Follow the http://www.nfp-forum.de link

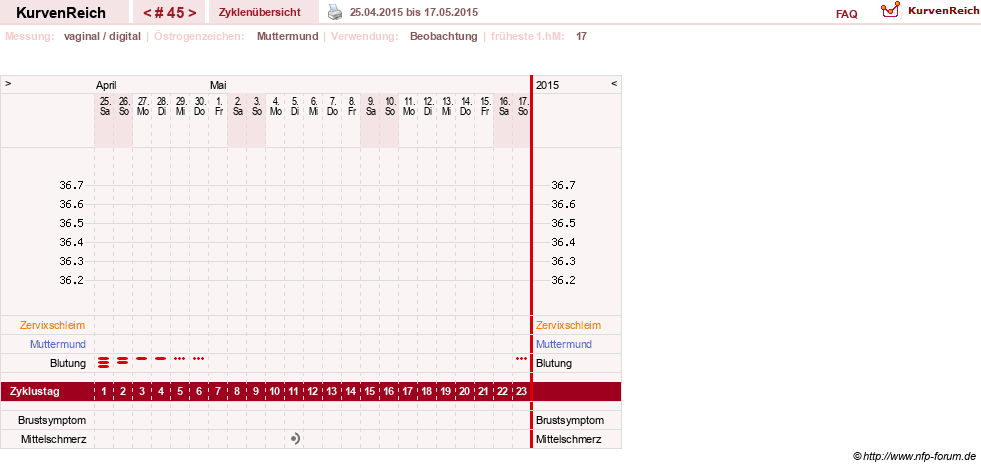pyautogui.click(x=919, y=457)
